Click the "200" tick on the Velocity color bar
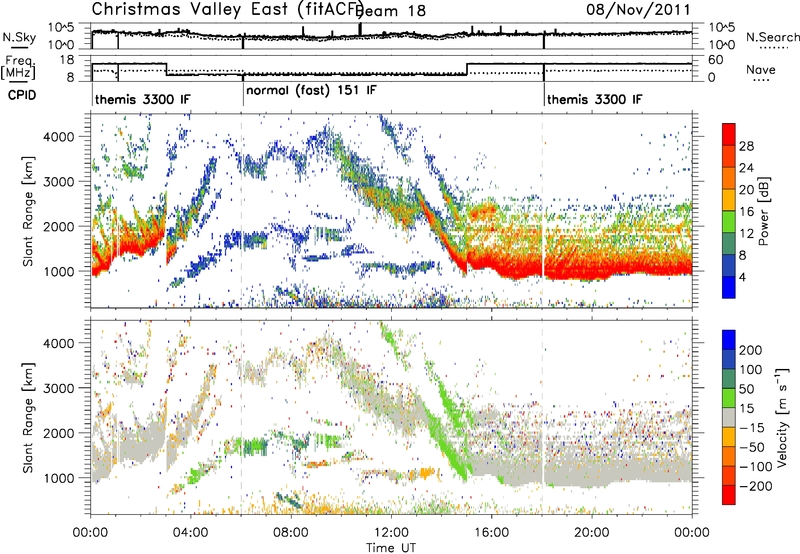This screenshot has height=554, width=800. coord(751,350)
